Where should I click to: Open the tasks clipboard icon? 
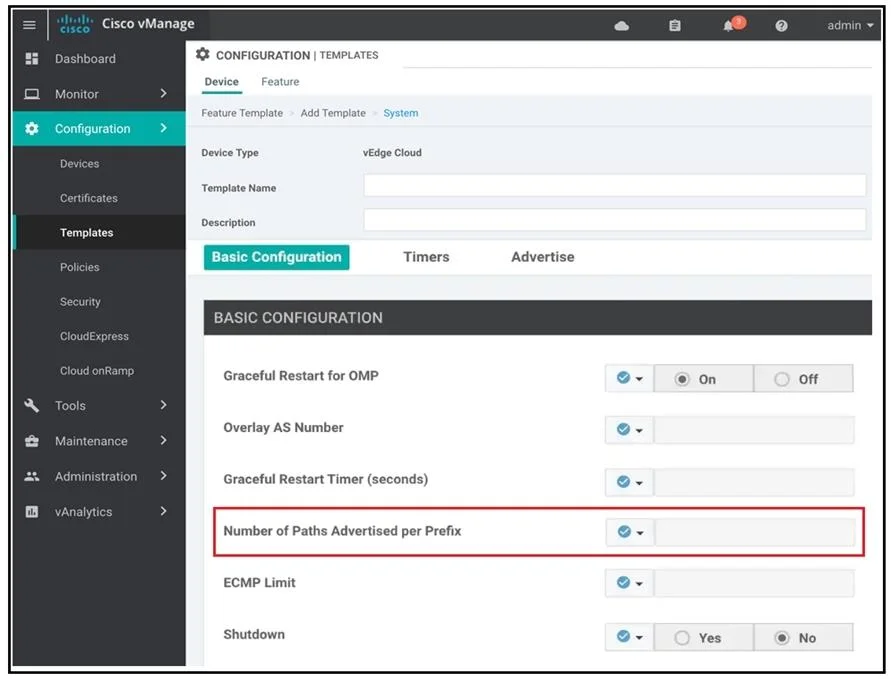[x=675, y=26]
